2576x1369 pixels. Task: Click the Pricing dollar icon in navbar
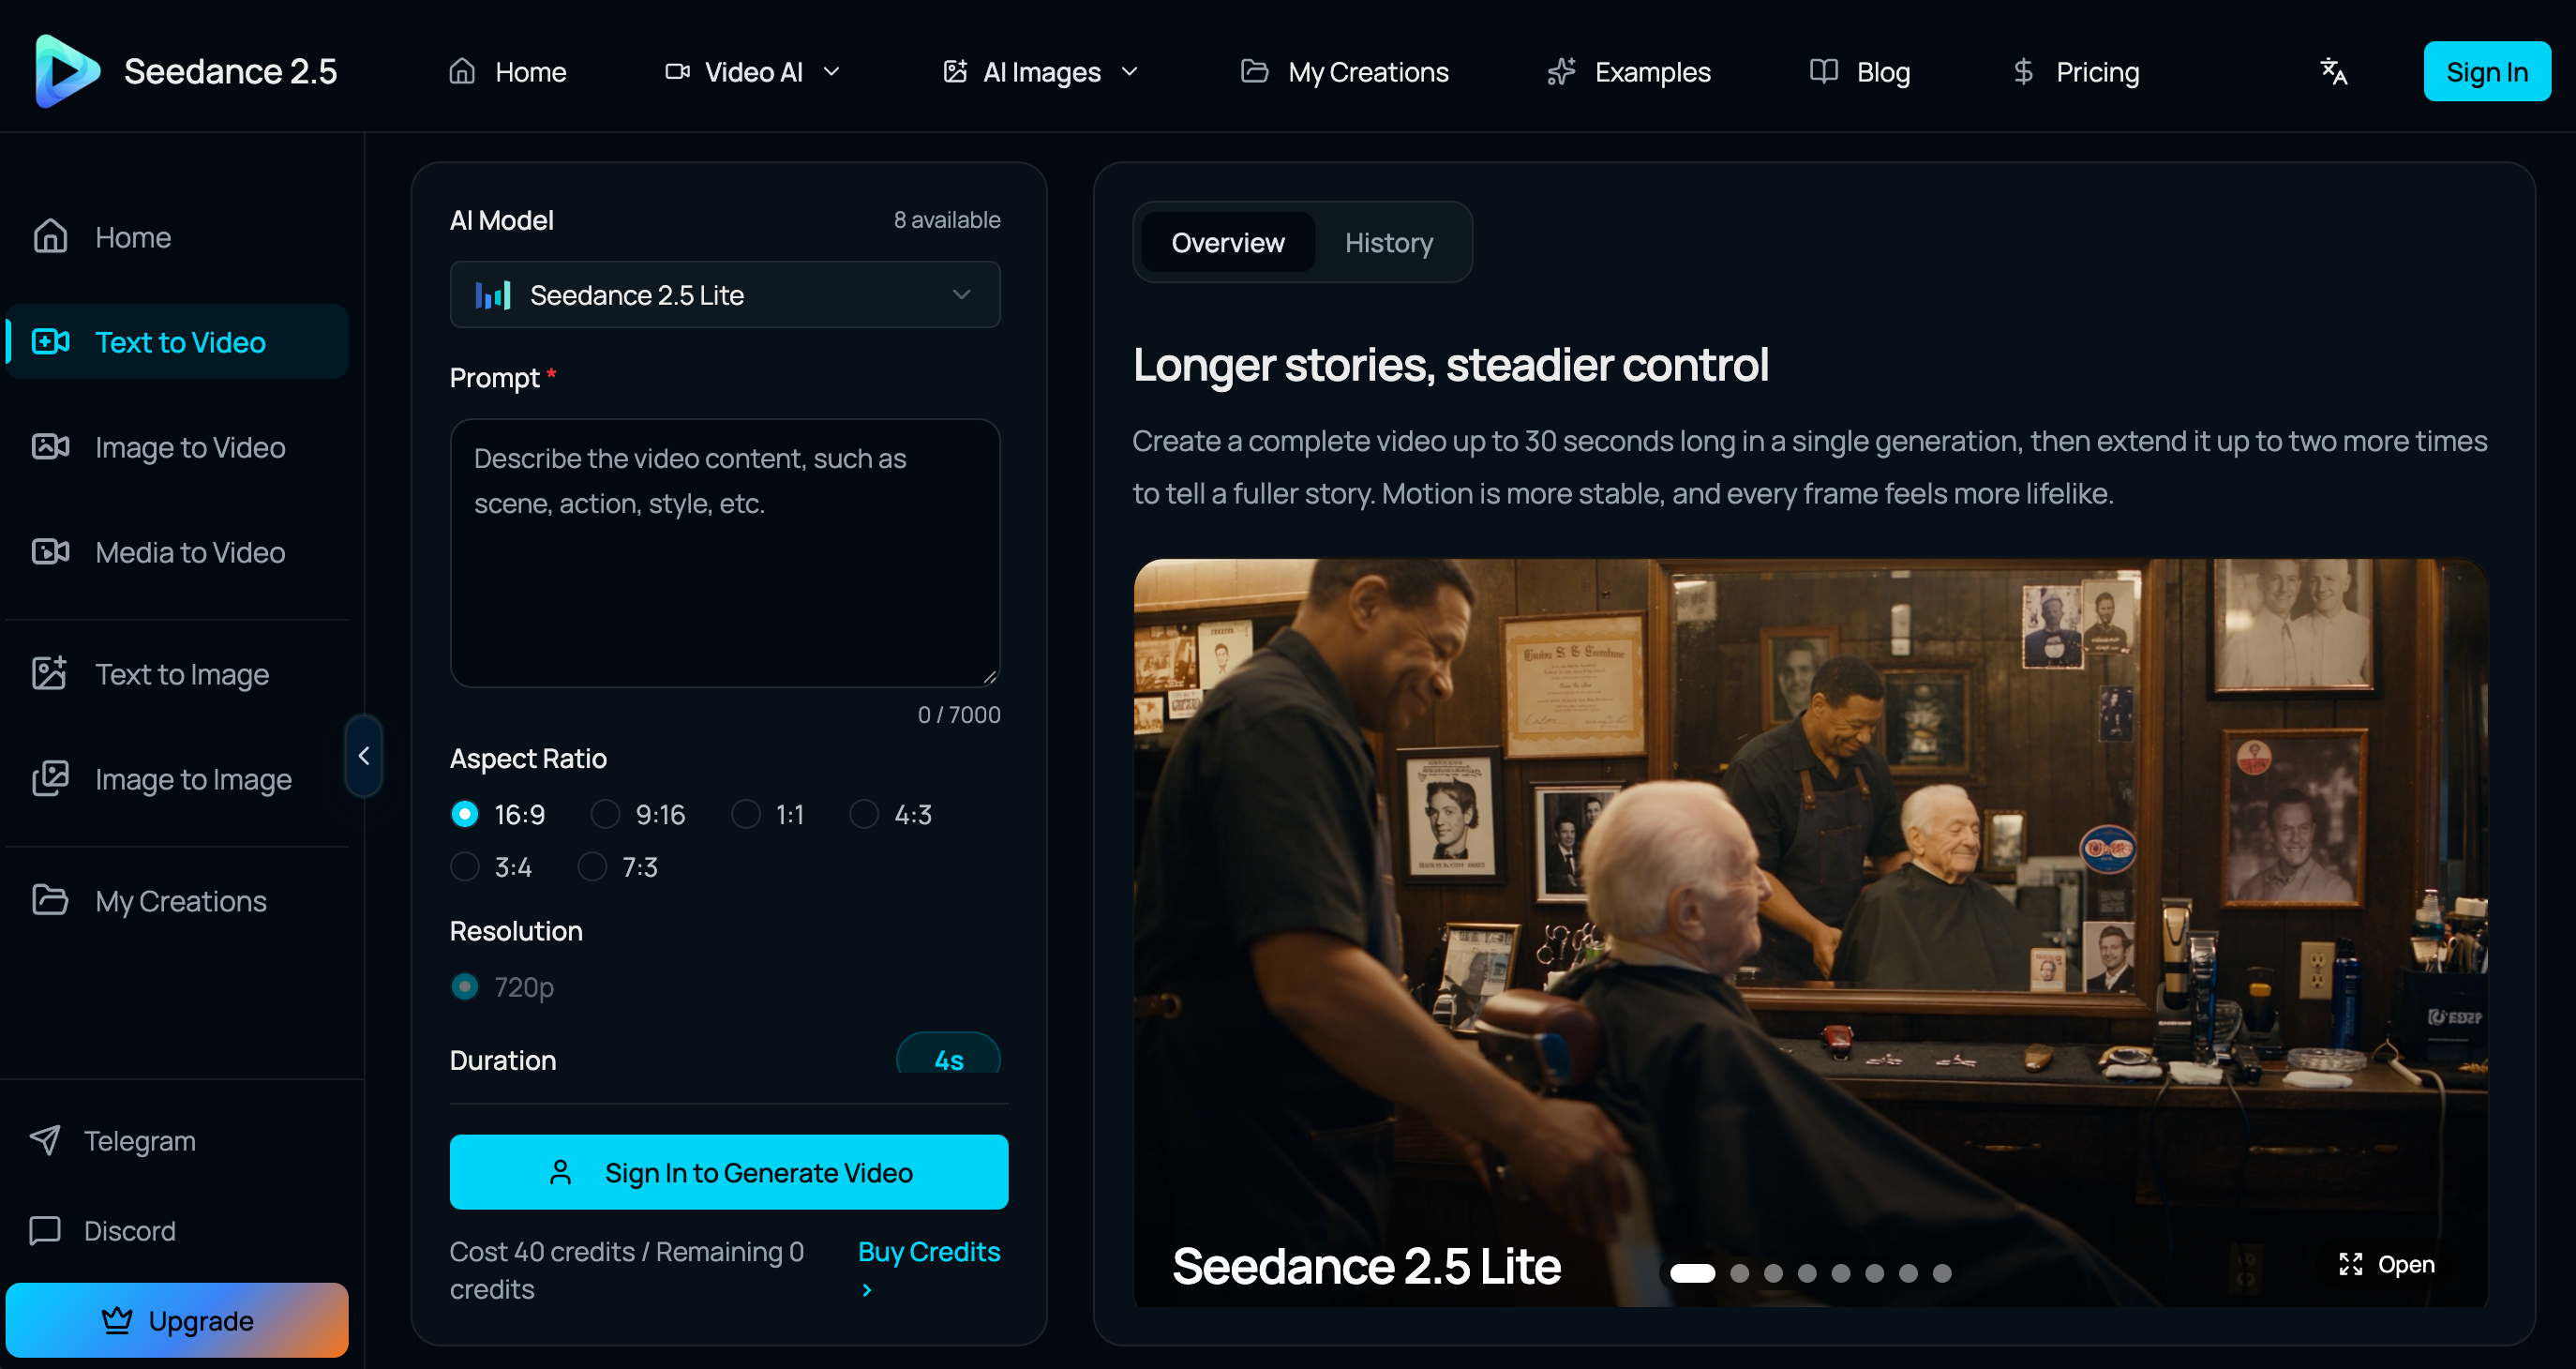(x=2023, y=71)
